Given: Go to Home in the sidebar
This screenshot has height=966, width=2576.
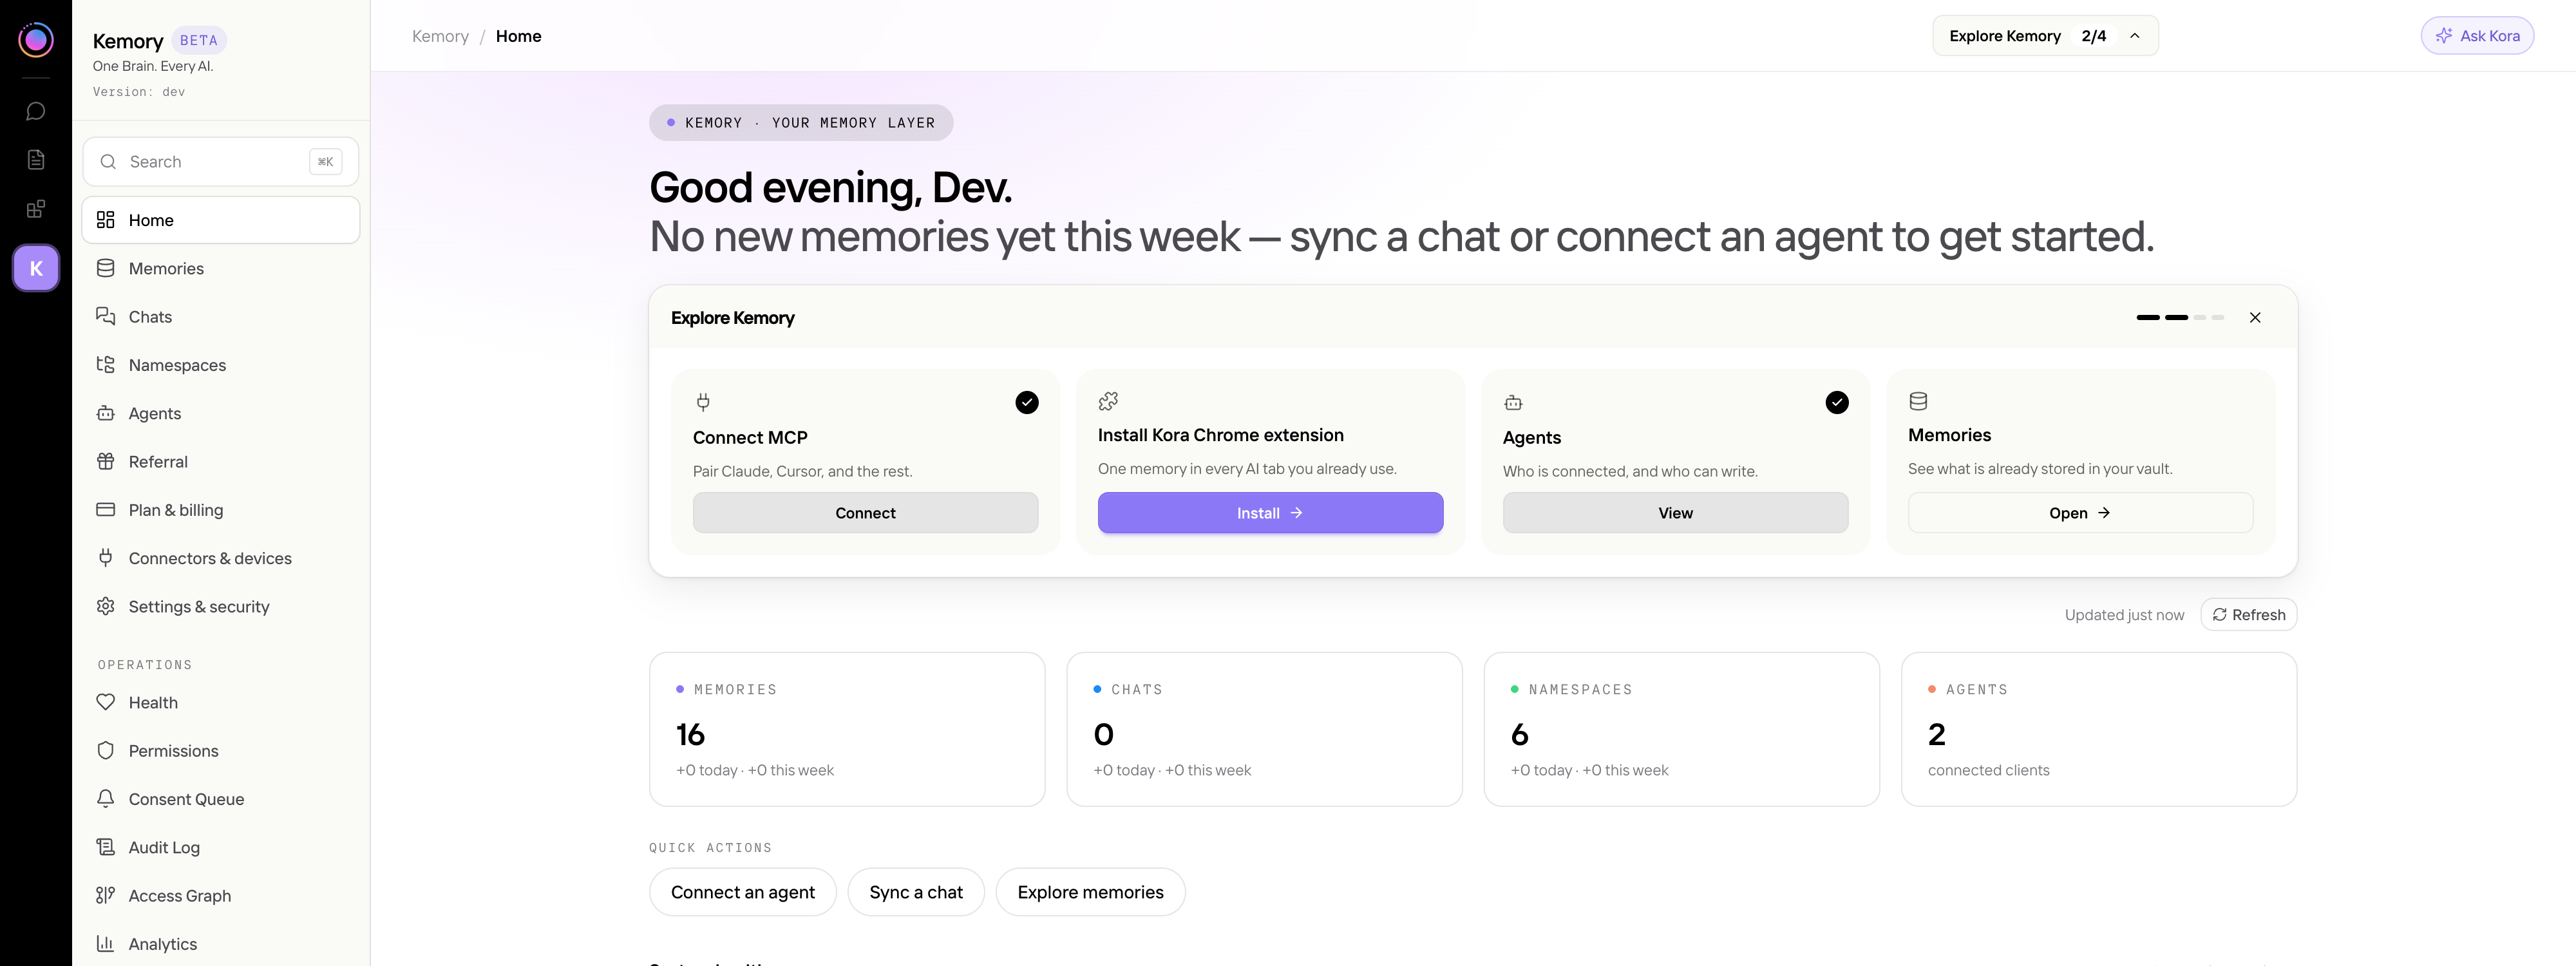Looking at the screenshot, I should (x=221, y=220).
